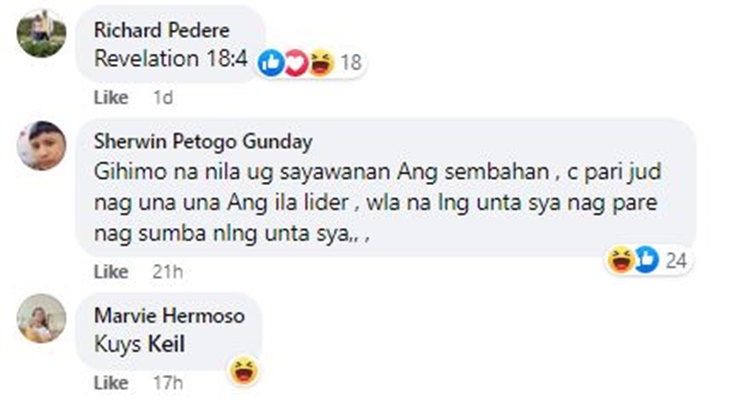Screen dimensions: 750x400
Task: Open Richard Pedere's profile picture
Action: tap(42, 33)
